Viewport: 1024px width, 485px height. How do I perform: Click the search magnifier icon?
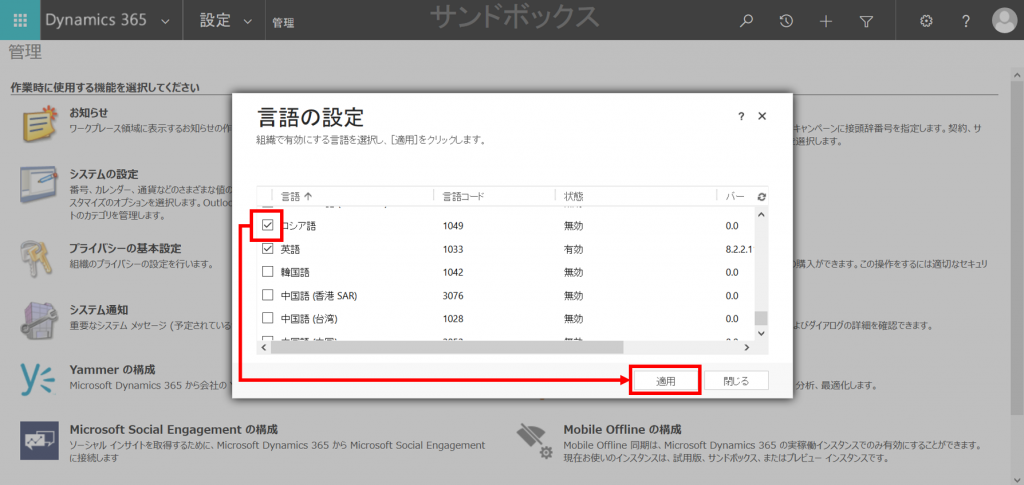(746, 21)
